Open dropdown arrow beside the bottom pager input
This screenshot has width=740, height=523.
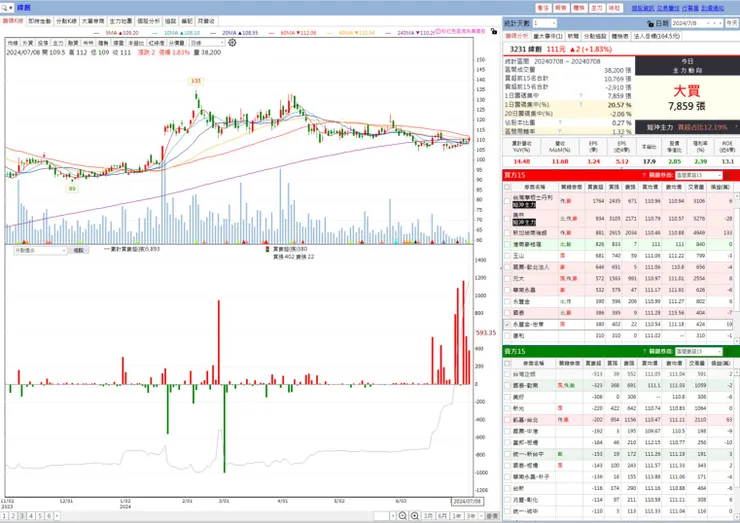(x=393, y=516)
